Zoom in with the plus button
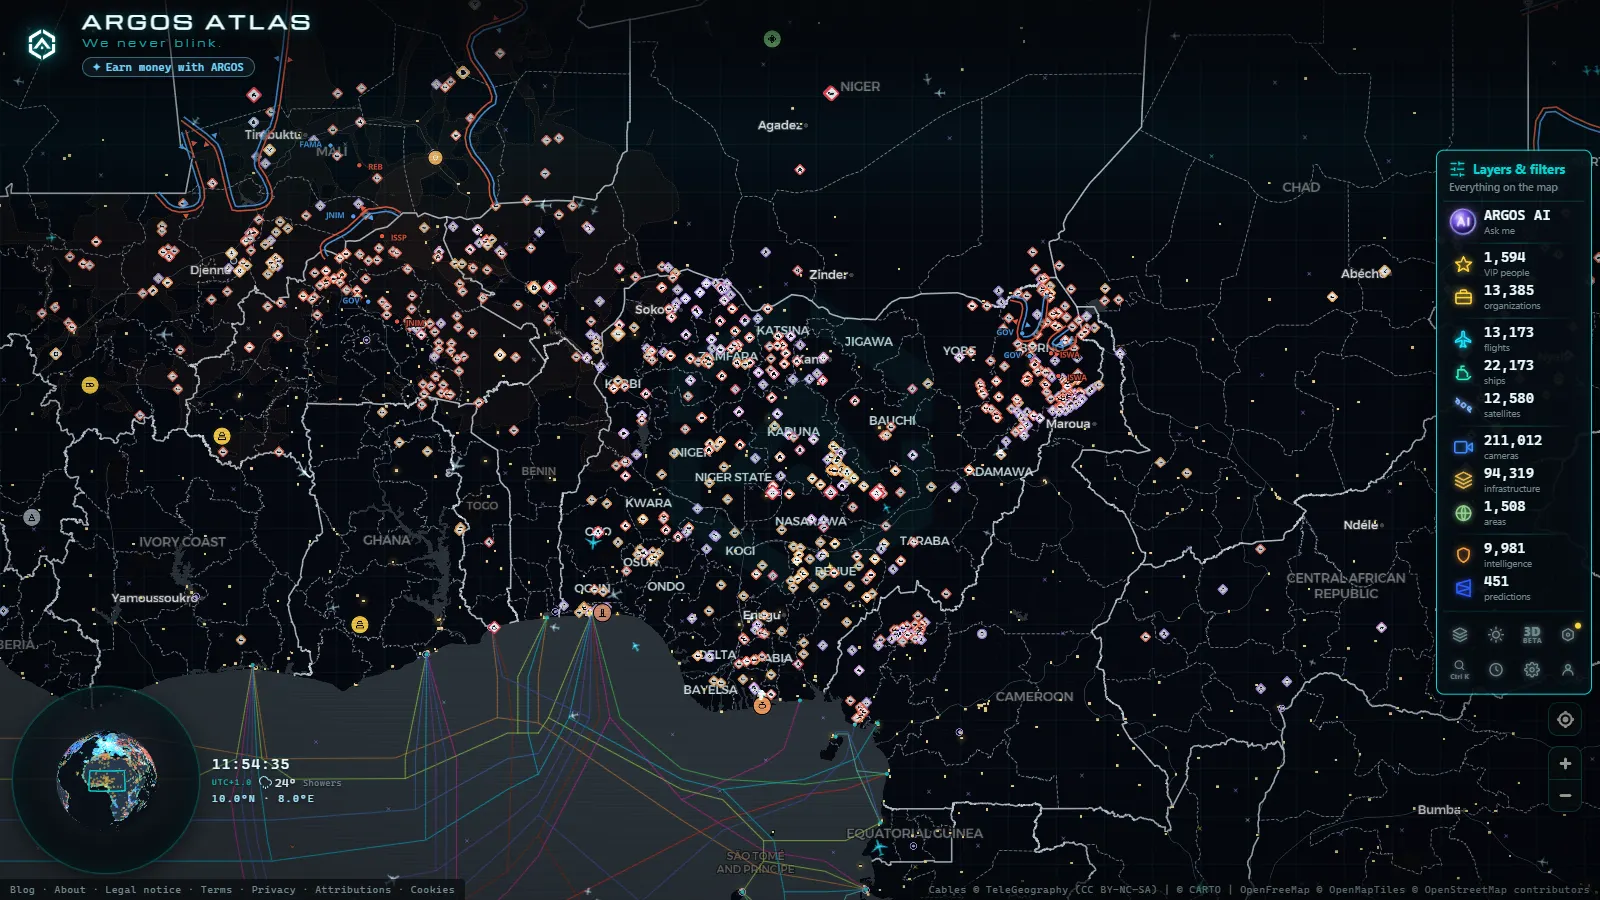The image size is (1600, 900). [x=1565, y=764]
